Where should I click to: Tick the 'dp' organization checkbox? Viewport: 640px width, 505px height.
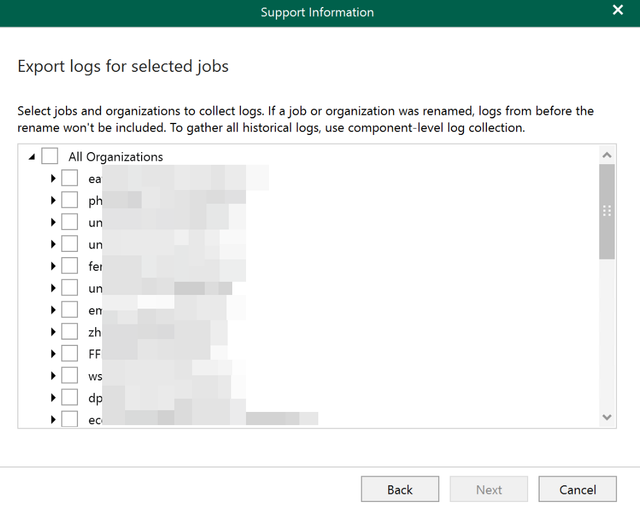[69, 397]
